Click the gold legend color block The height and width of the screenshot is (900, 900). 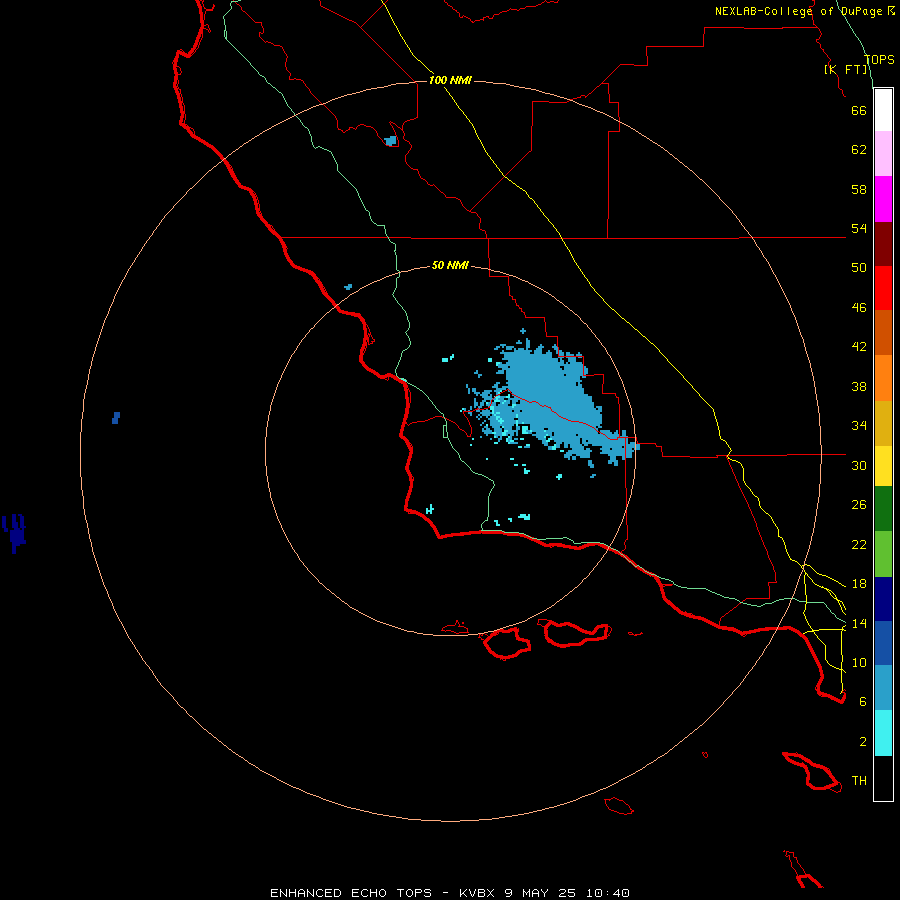(x=883, y=423)
